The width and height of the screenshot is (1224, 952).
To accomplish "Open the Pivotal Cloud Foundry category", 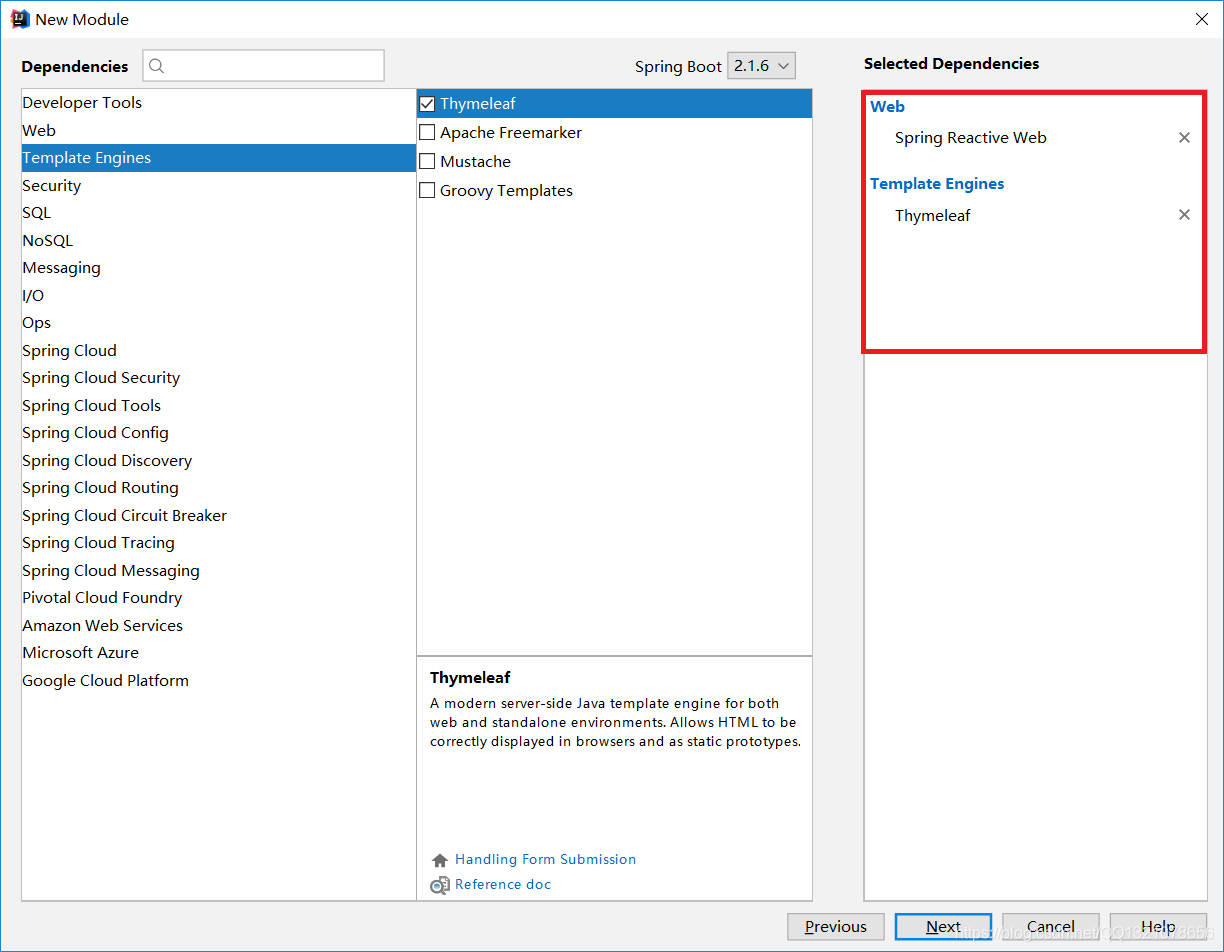I will coord(219,598).
